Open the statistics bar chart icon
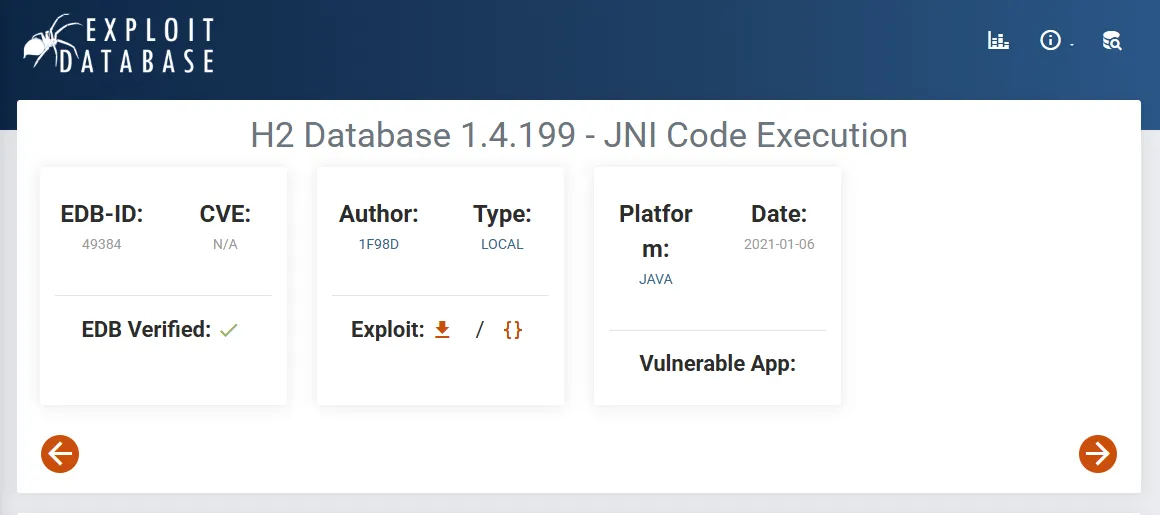Screen dimensions: 1160x515 999,41
